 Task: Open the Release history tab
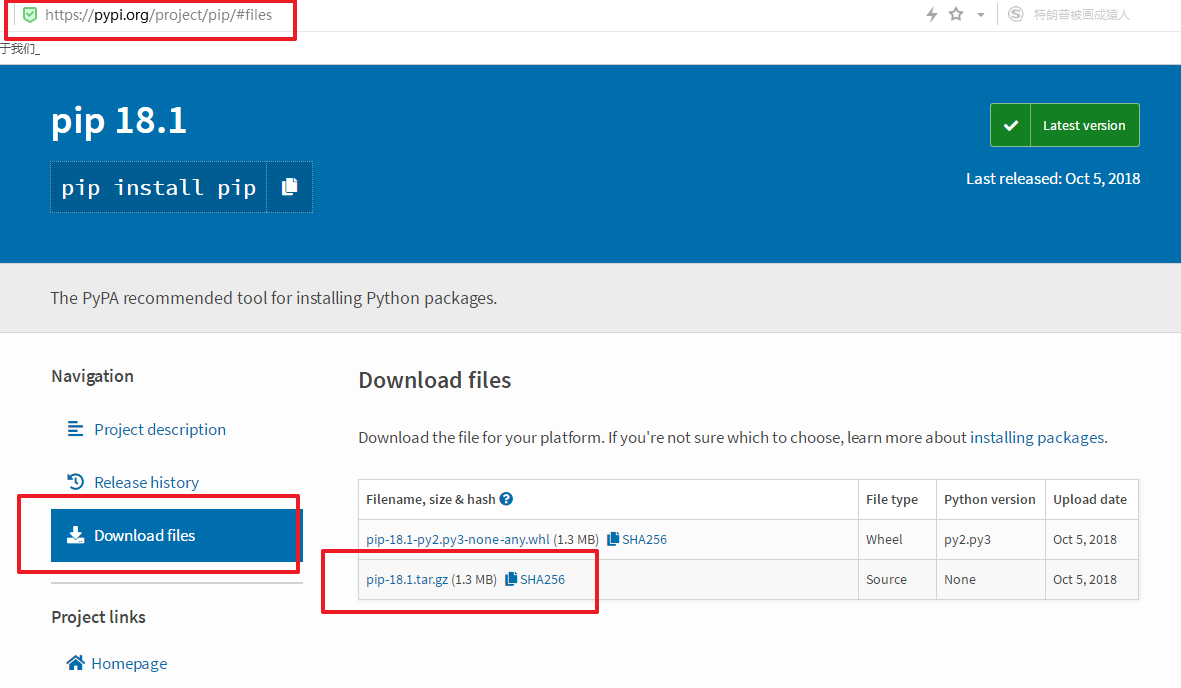146,482
